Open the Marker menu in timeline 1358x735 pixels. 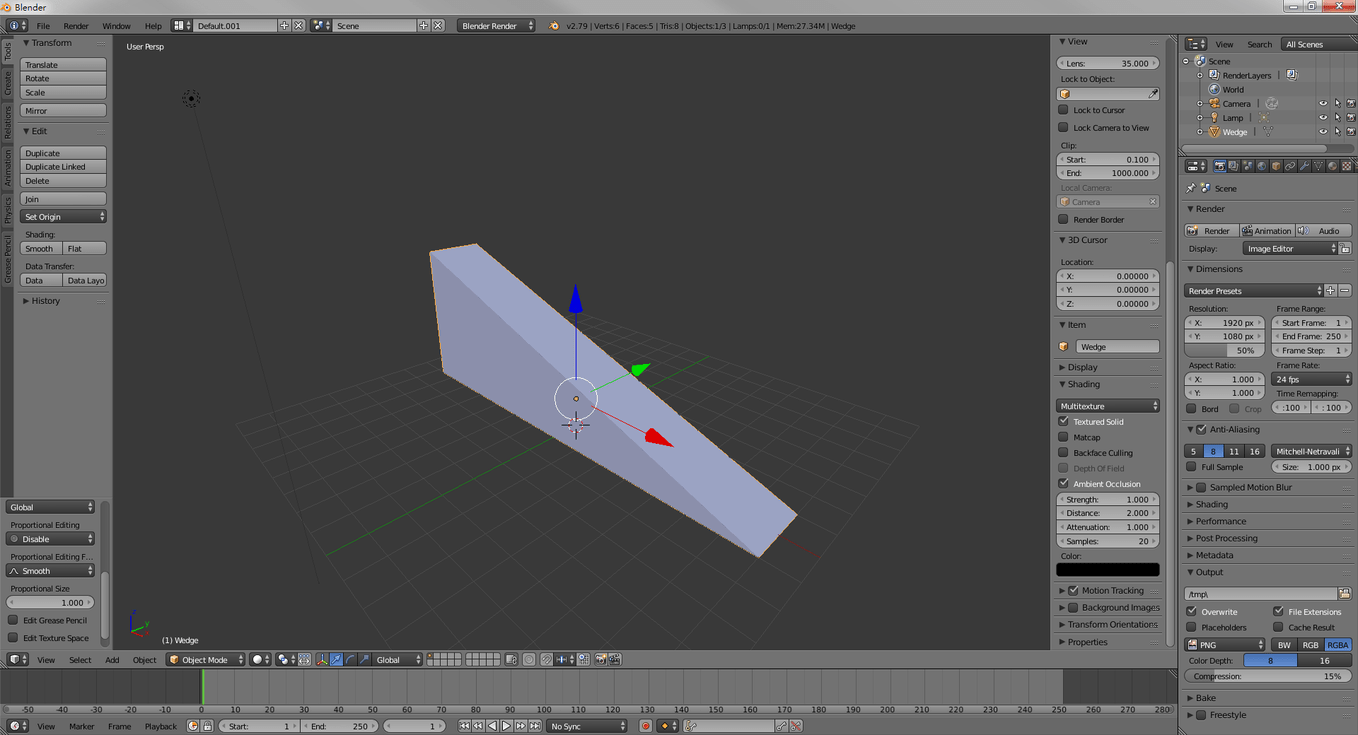(81, 726)
